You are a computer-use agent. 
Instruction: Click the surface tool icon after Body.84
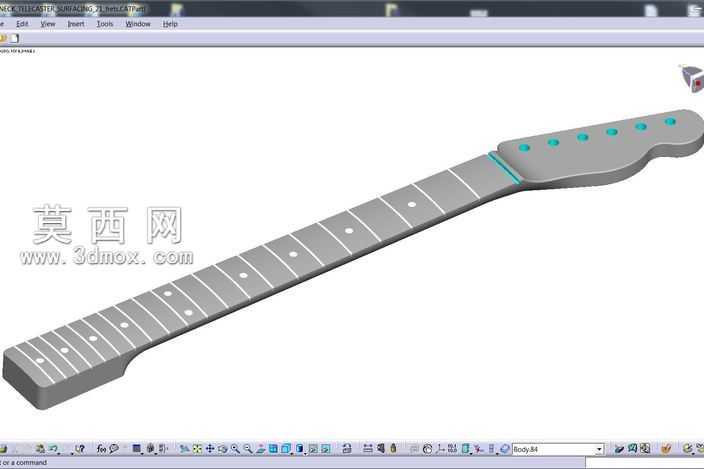tap(619, 448)
